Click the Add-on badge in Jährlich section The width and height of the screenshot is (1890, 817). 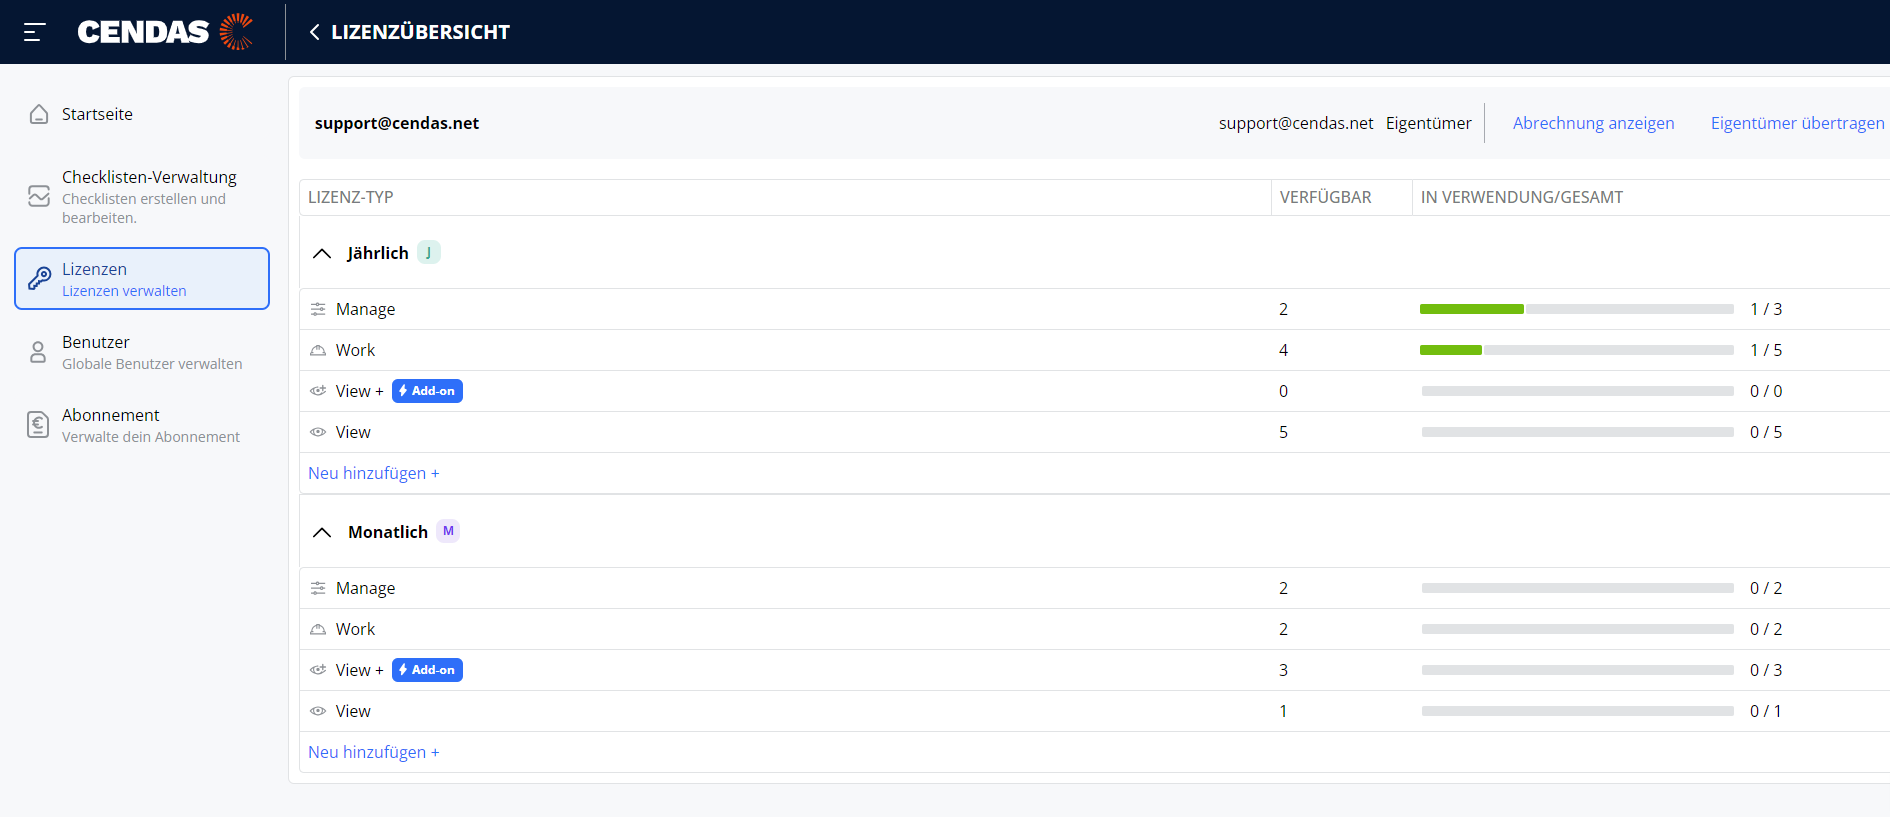pos(427,391)
